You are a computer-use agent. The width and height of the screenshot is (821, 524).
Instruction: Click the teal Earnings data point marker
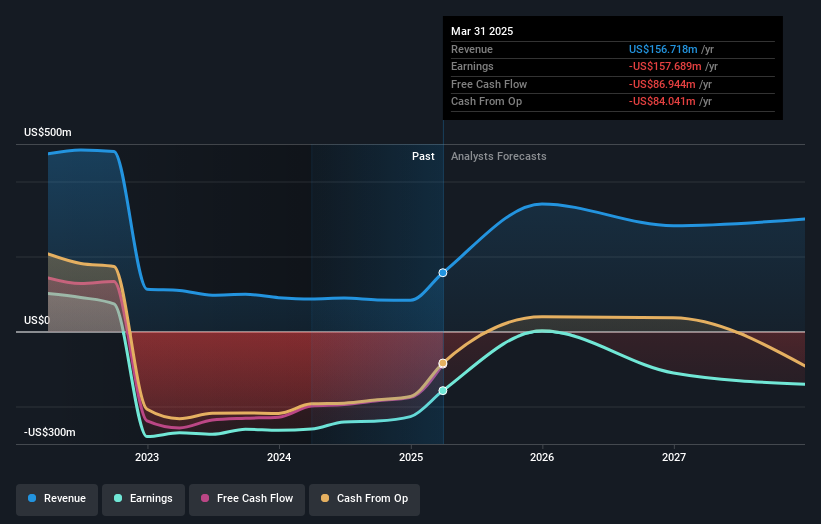pyautogui.click(x=443, y=391)
